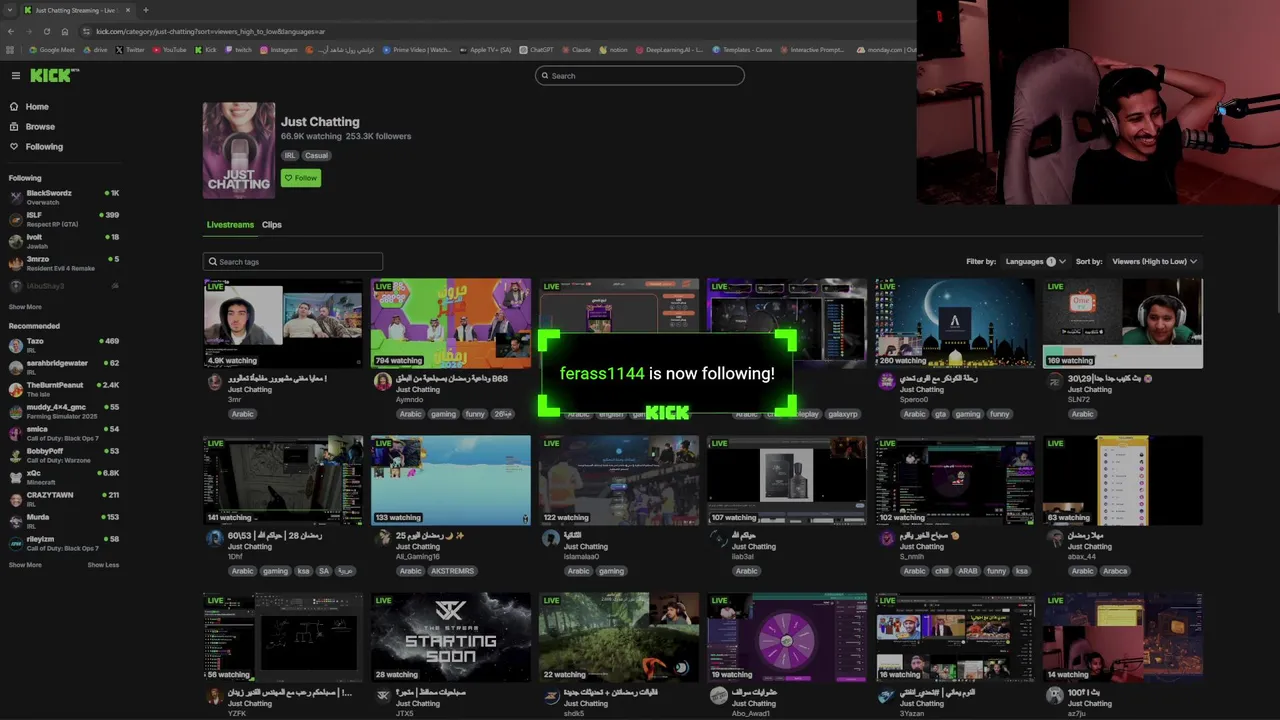Switch to the Livestreams tab

[230, 224]
